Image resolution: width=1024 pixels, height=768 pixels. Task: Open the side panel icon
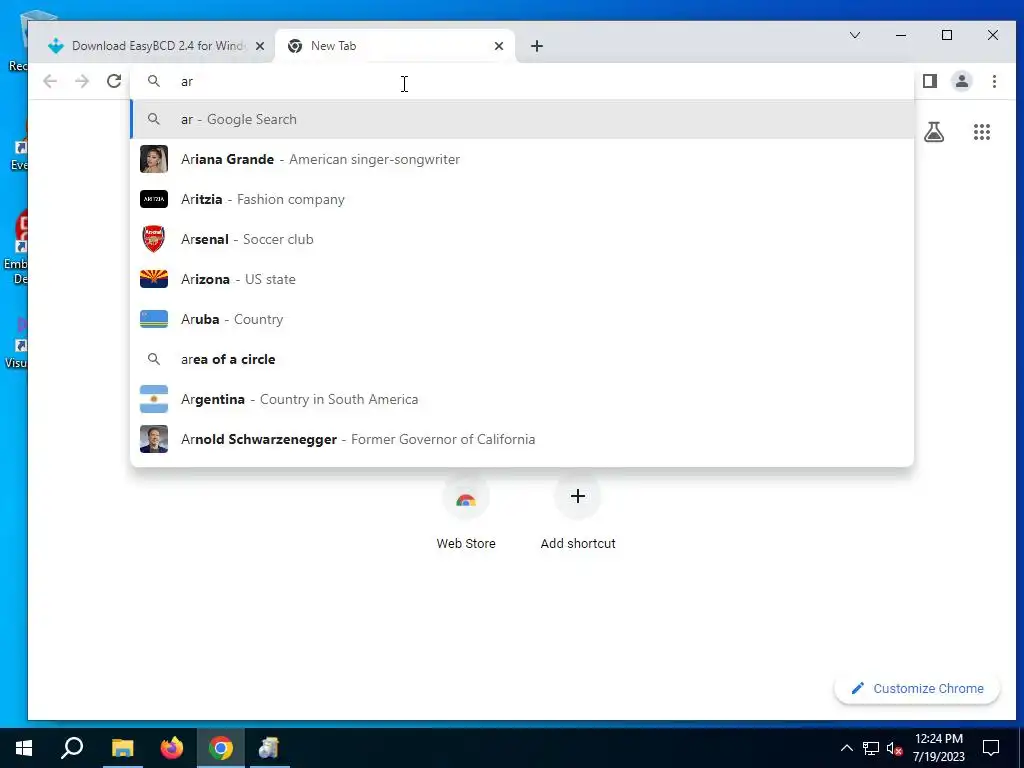(930, 81)
